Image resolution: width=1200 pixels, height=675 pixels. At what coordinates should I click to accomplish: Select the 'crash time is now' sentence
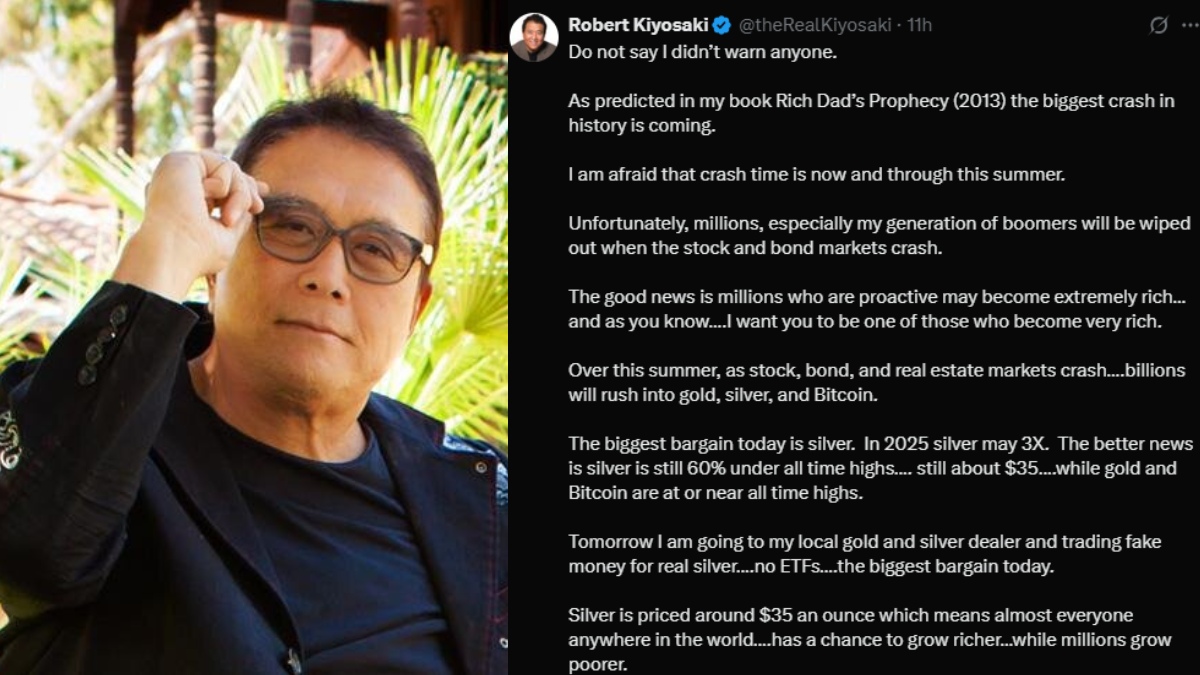817,175
